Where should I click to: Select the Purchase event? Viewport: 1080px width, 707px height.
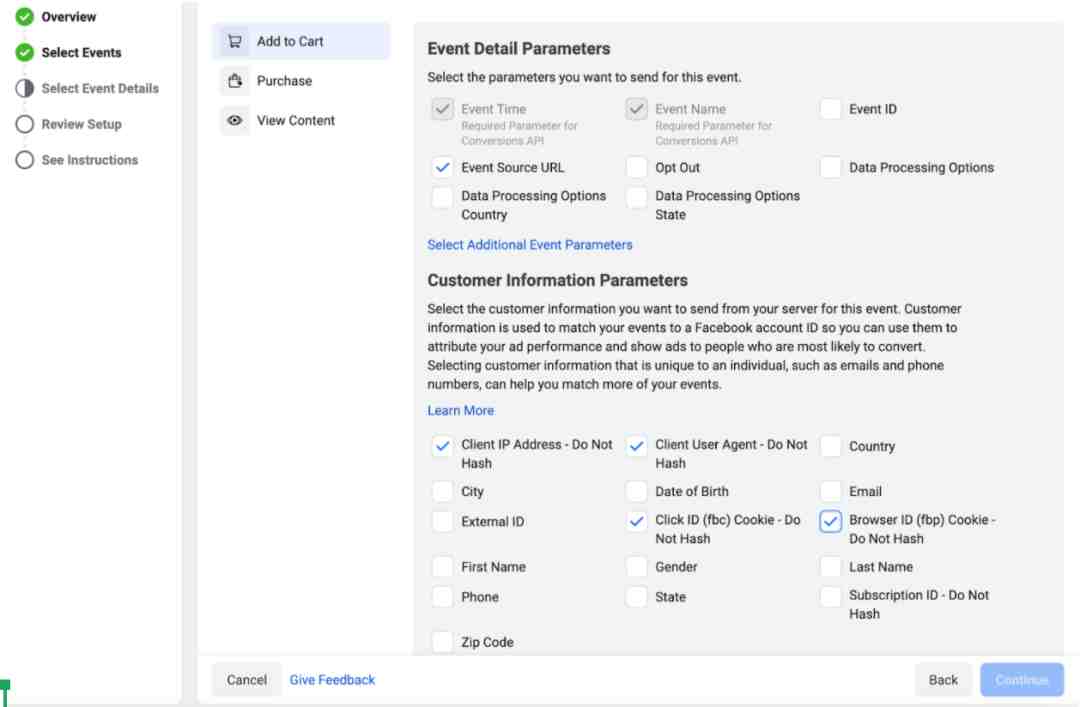pos(301,81)
